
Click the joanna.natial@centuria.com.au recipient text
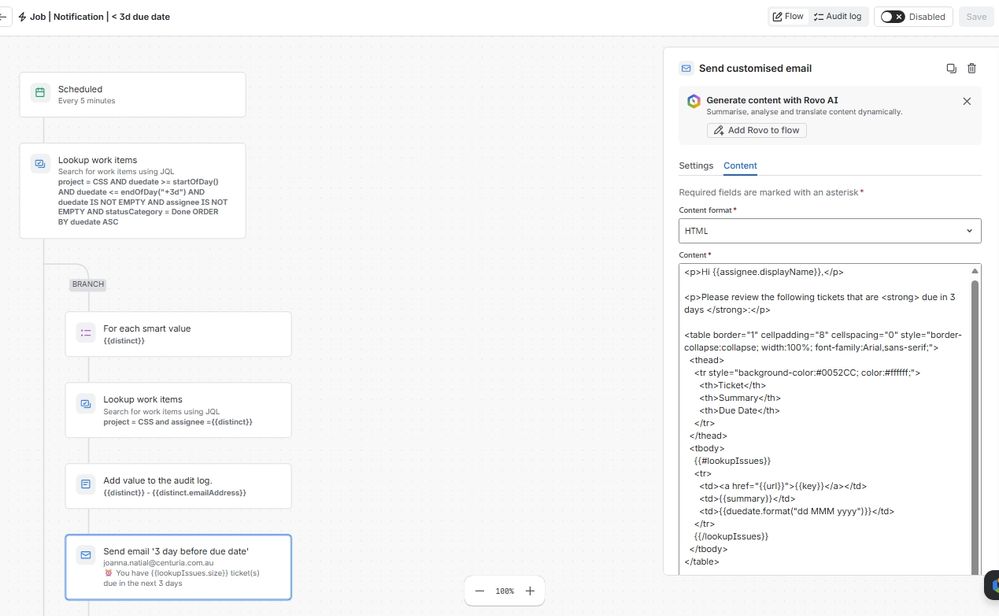click(159, 562)
